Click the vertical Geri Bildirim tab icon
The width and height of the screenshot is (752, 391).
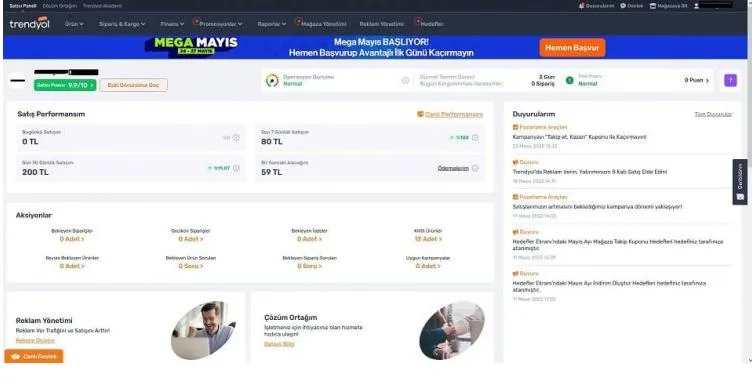pyautogui.click(x=740, y=197)
